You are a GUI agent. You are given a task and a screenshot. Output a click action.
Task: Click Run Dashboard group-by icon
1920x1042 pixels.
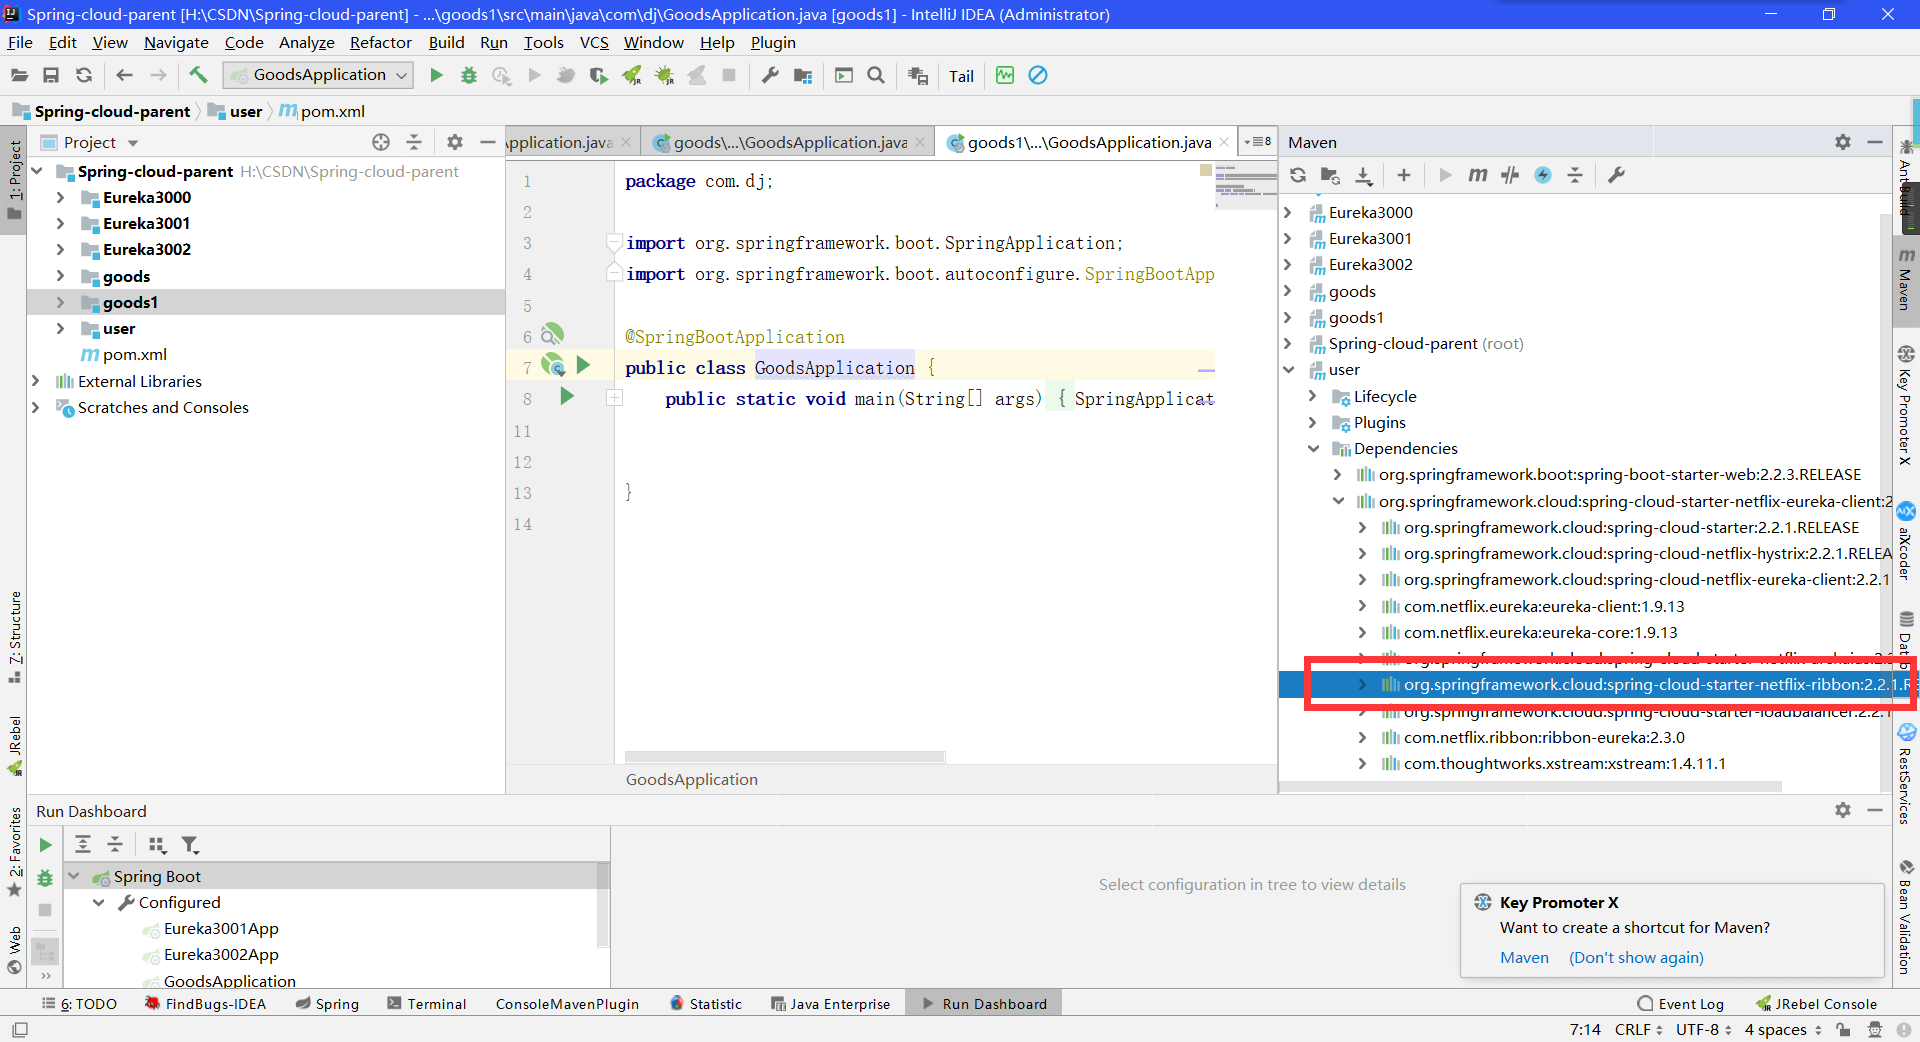(x=157, y=845)
